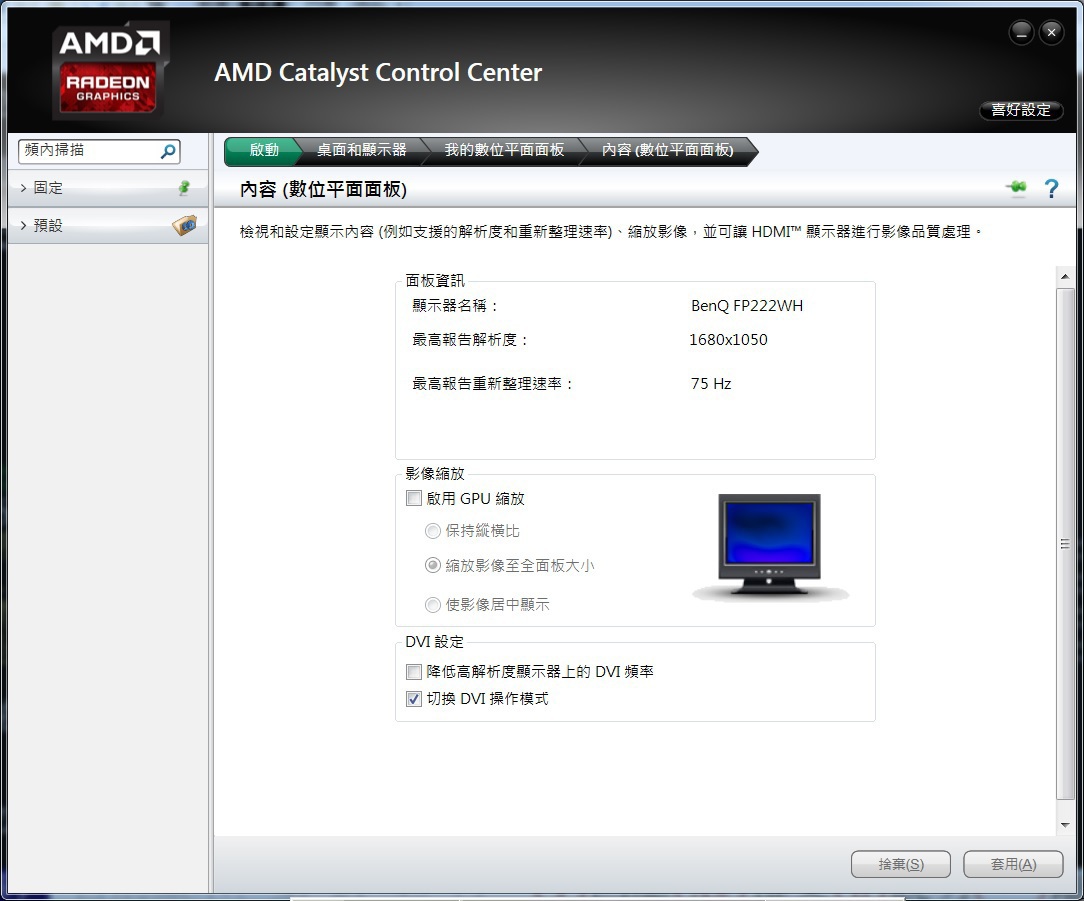1084x901 pixels.
Task: Click the green pin page icon
Action: coord(1016,187)
